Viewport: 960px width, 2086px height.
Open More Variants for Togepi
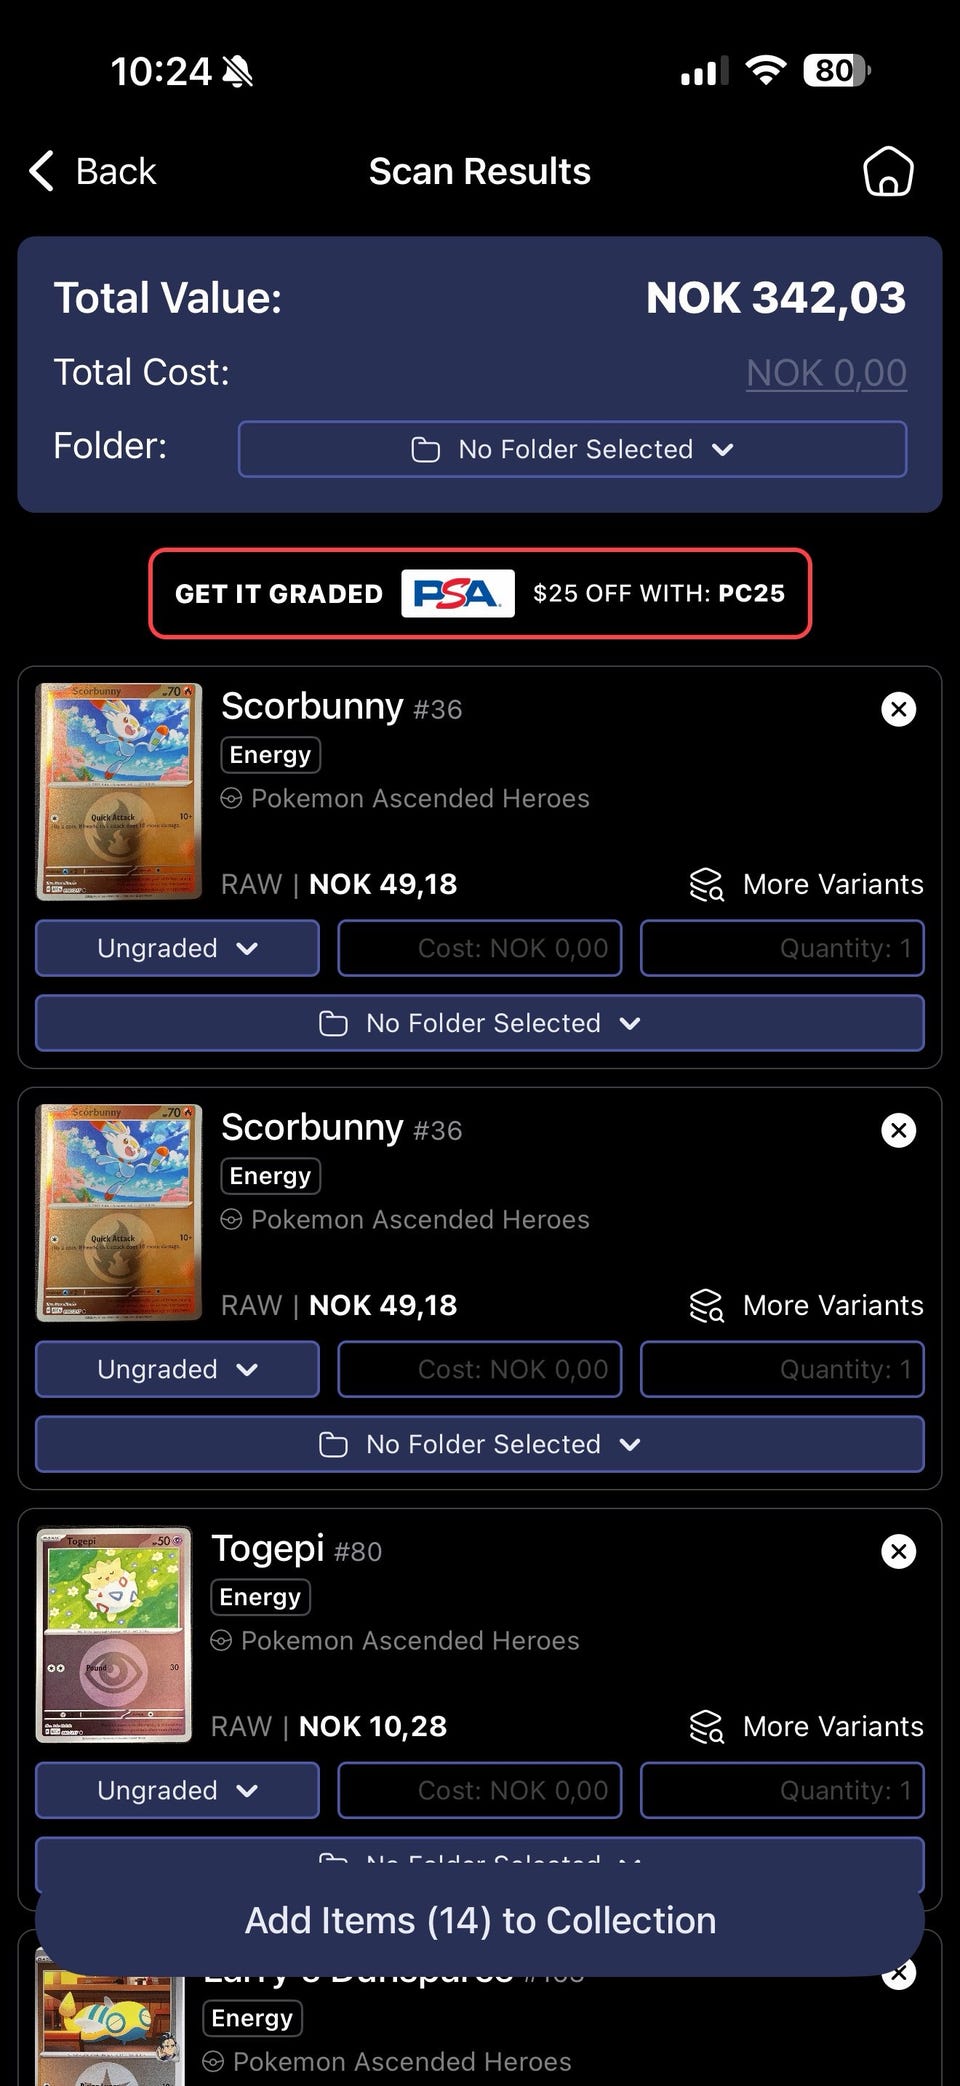click(x=806, y=1726)
